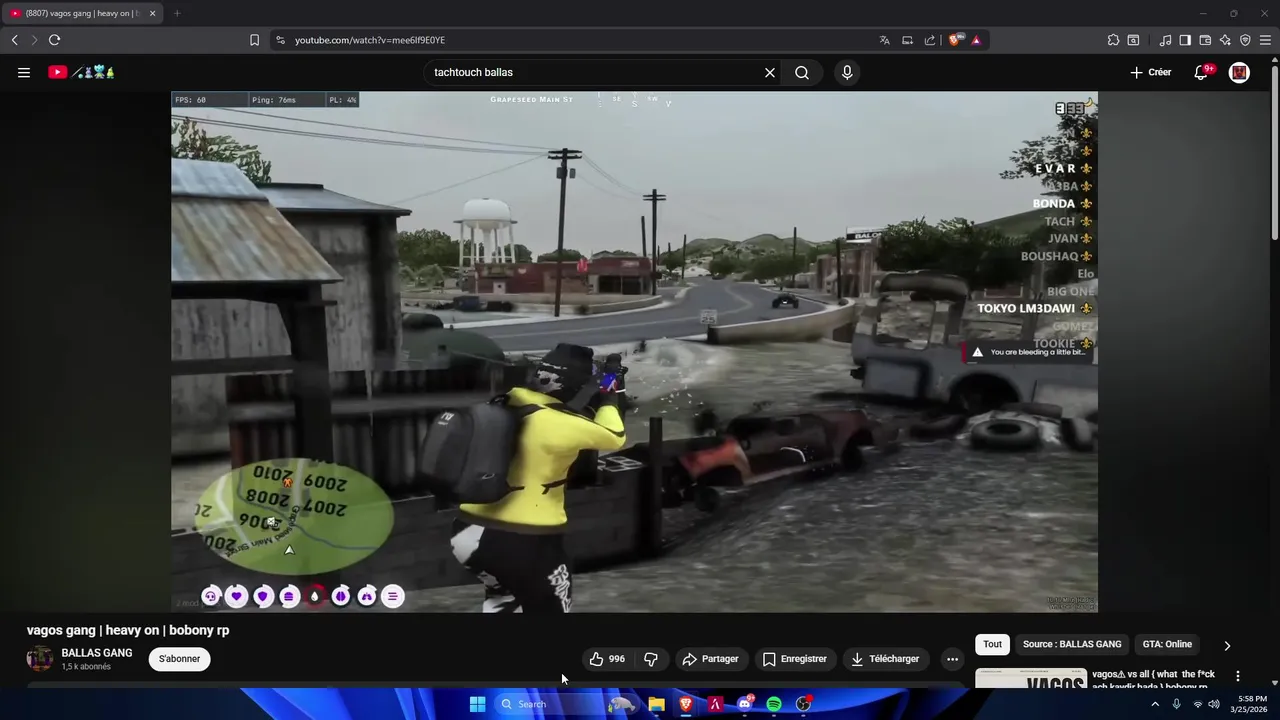Image resolution: width=1280 pixels, height=720 pixels.
Task: Open site settings icon in address bar
Action: coord(280,40)
